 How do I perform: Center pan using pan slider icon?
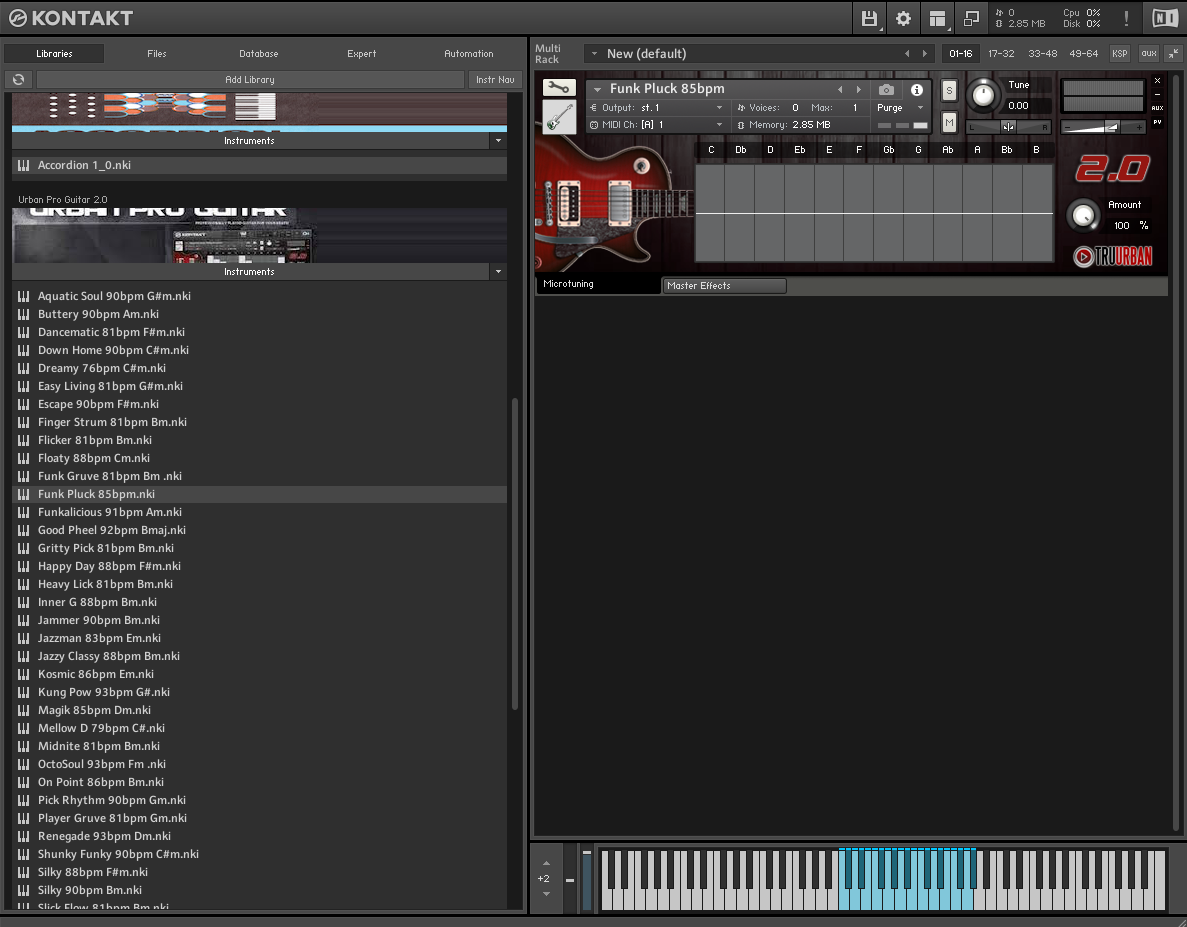pos(1008,126)
